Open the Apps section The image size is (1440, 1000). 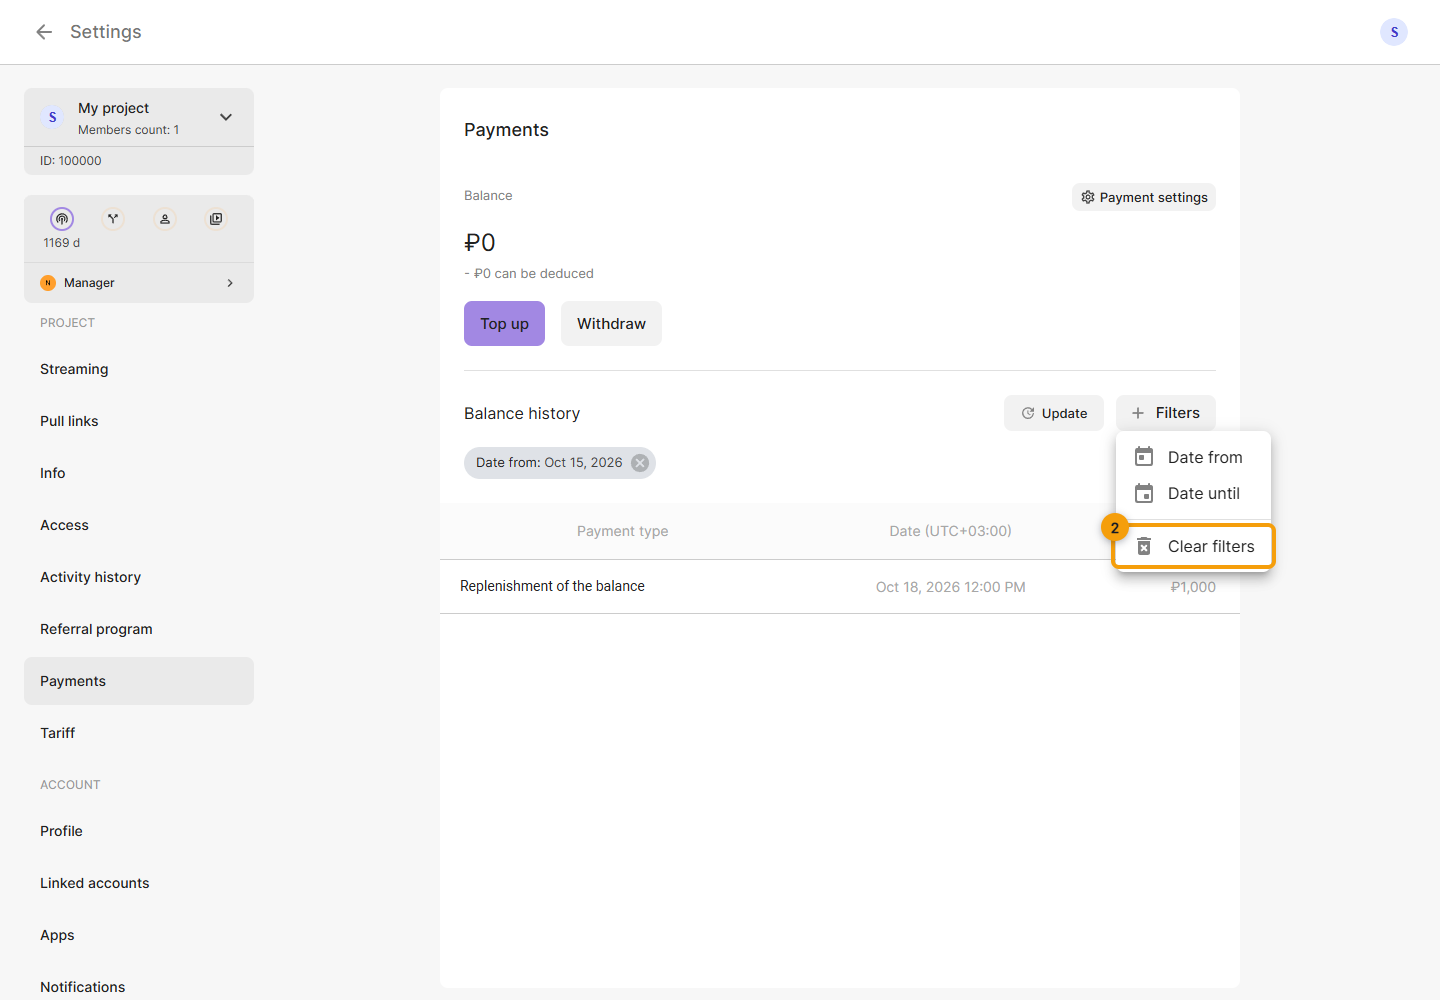[x=139, y=935]
